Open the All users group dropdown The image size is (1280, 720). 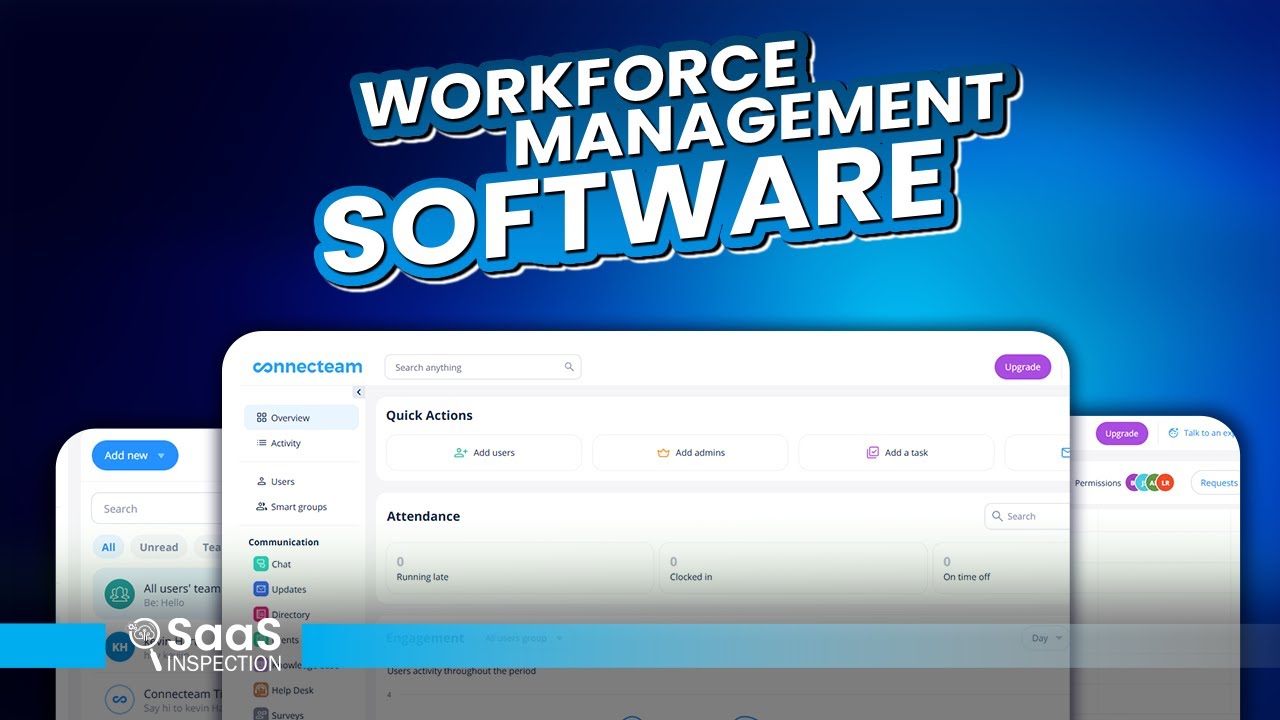coord(523,638)
